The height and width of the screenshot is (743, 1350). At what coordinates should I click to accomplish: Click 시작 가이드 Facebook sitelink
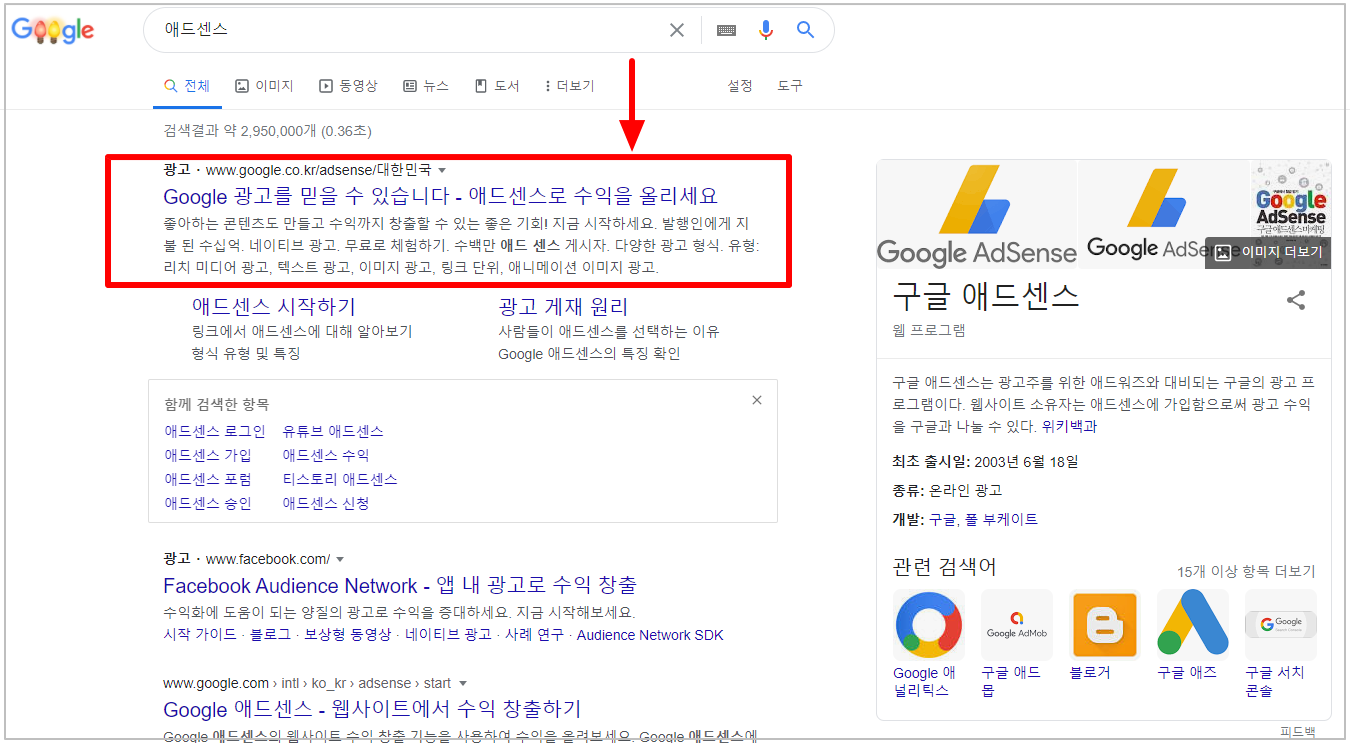click(200, 635)
